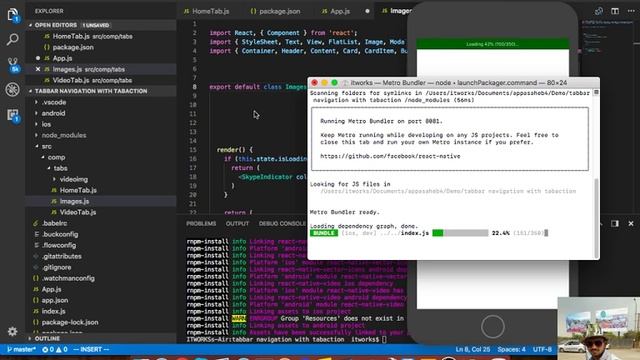Open package-lock.json file

point(70,323)
